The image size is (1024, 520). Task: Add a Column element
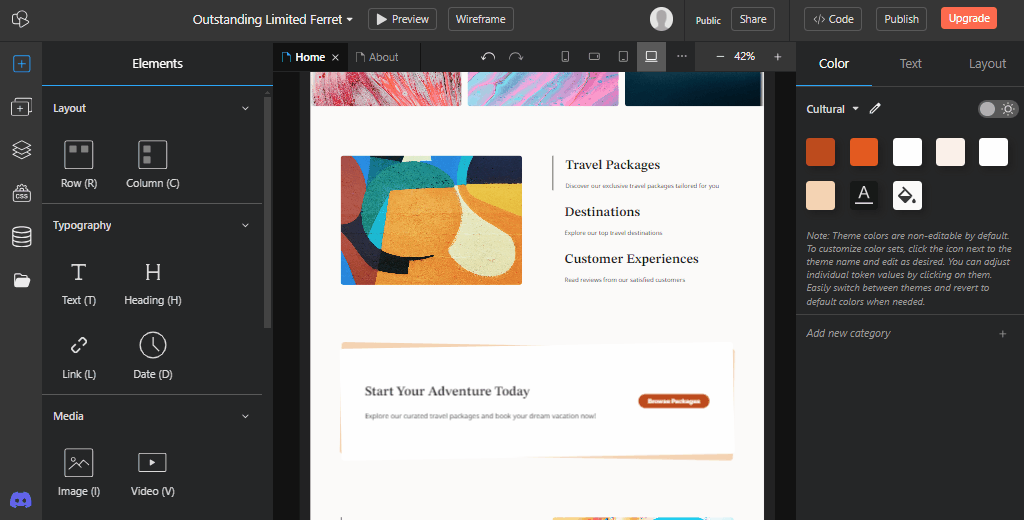point(152,165)
